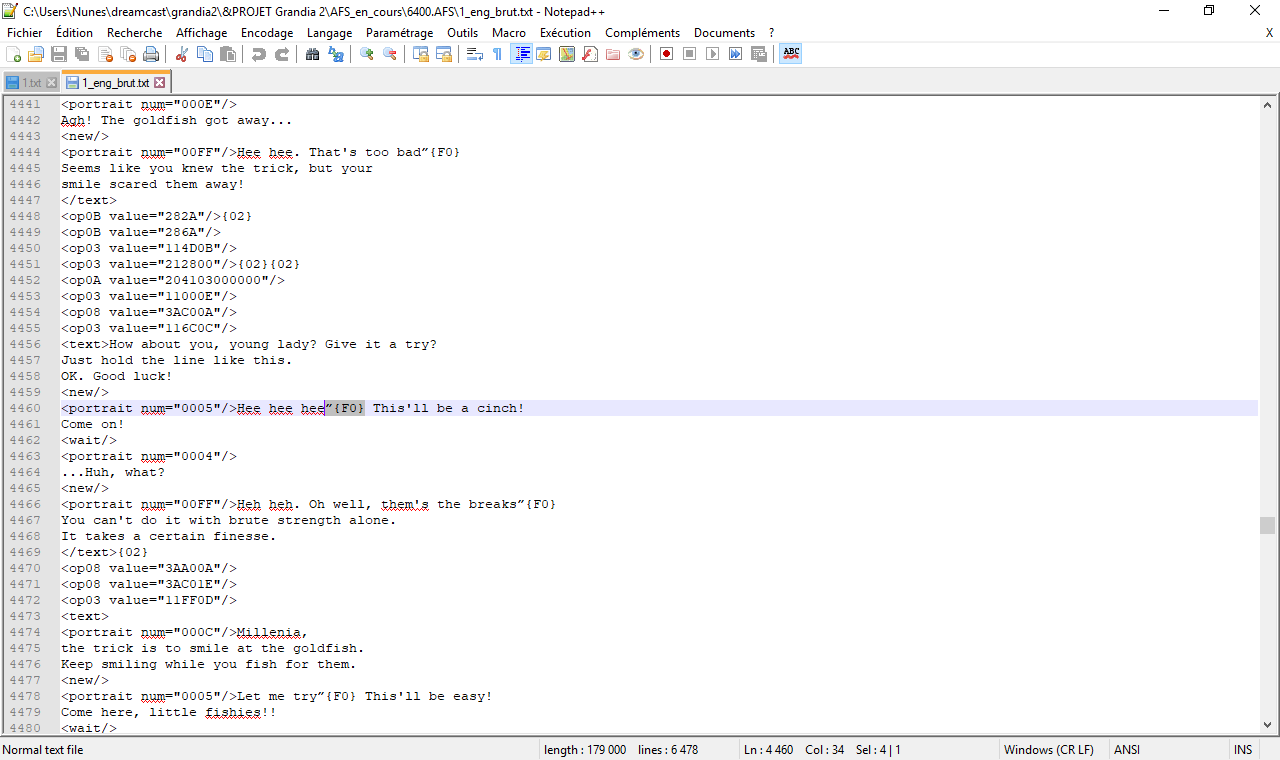Open the Exécution menu

566,33
